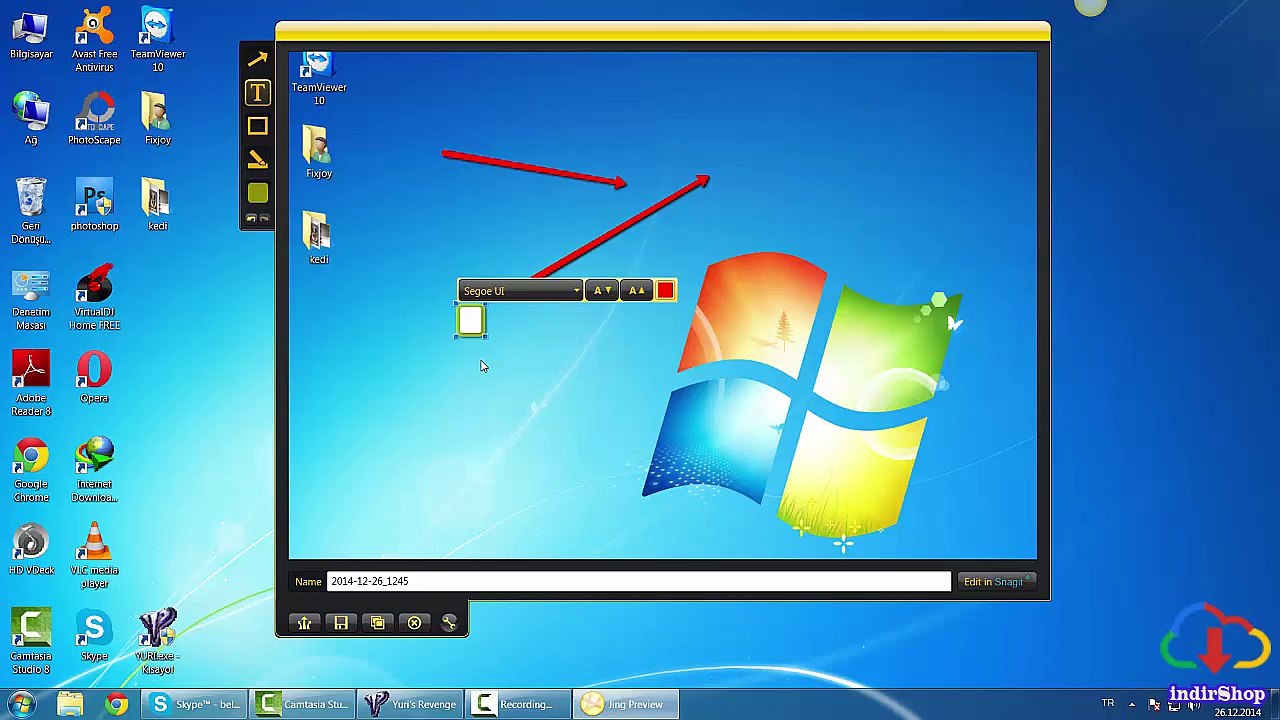Select the Ağ network desktop icon
Image resolution: width=1280 pixels, height=720 pixels.
31,119
